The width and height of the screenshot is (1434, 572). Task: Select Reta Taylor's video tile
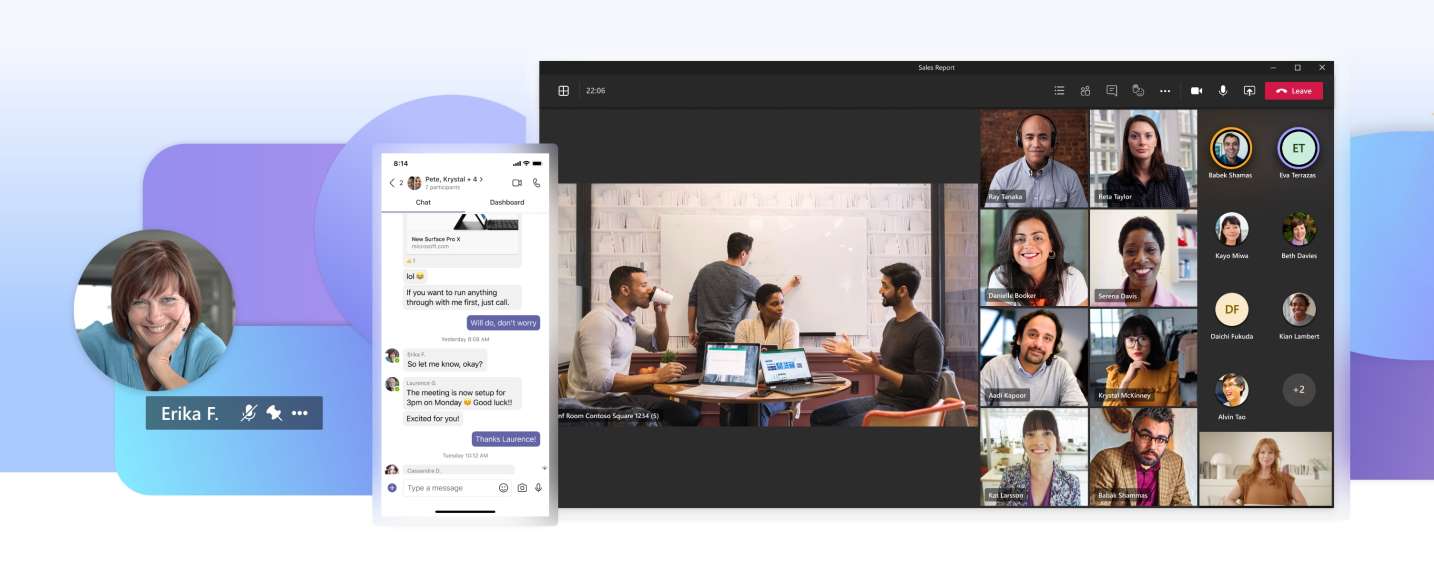(x=1143, y=158)
